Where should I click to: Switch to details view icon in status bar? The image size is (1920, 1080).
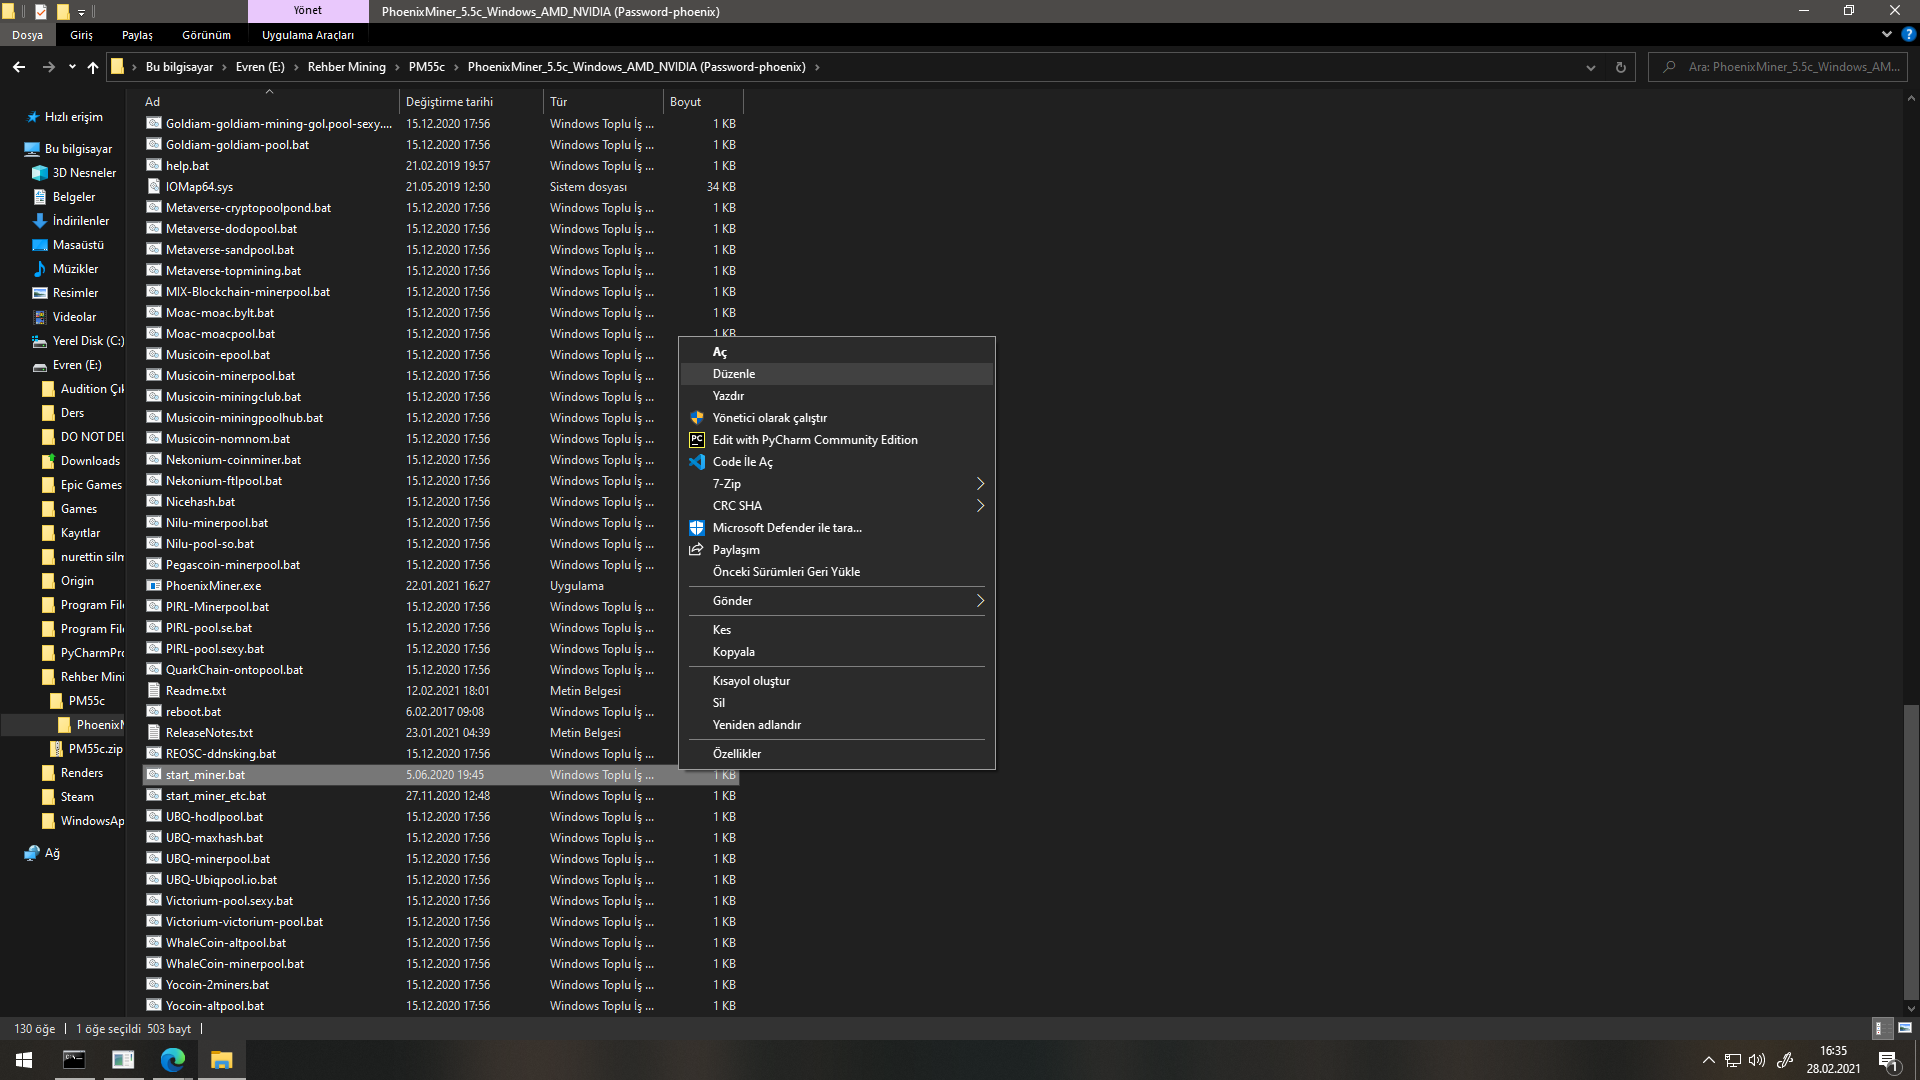(x=1879, y=1028)
